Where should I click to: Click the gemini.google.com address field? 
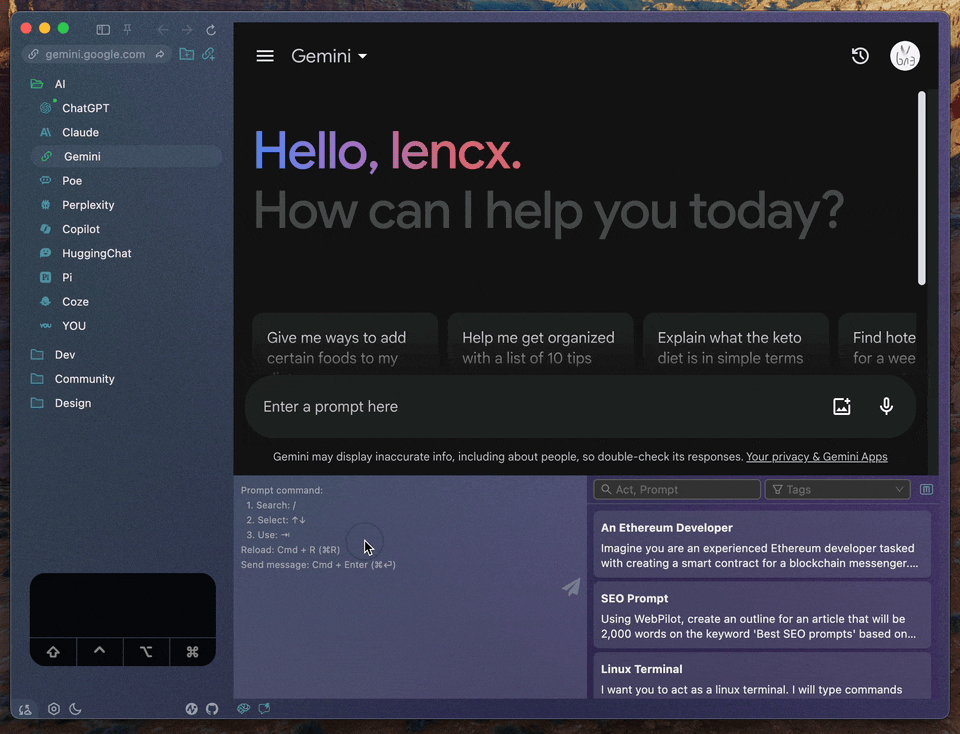click(96, 54)
